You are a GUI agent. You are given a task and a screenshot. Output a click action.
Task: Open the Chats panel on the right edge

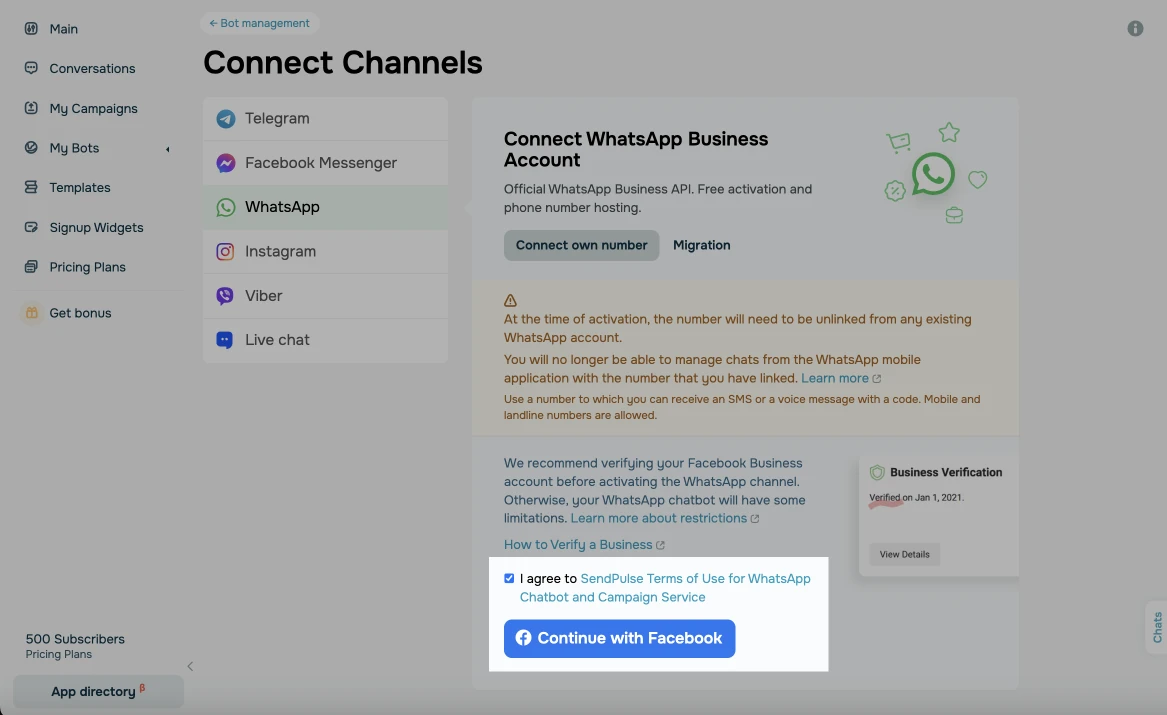(1155, 628)
